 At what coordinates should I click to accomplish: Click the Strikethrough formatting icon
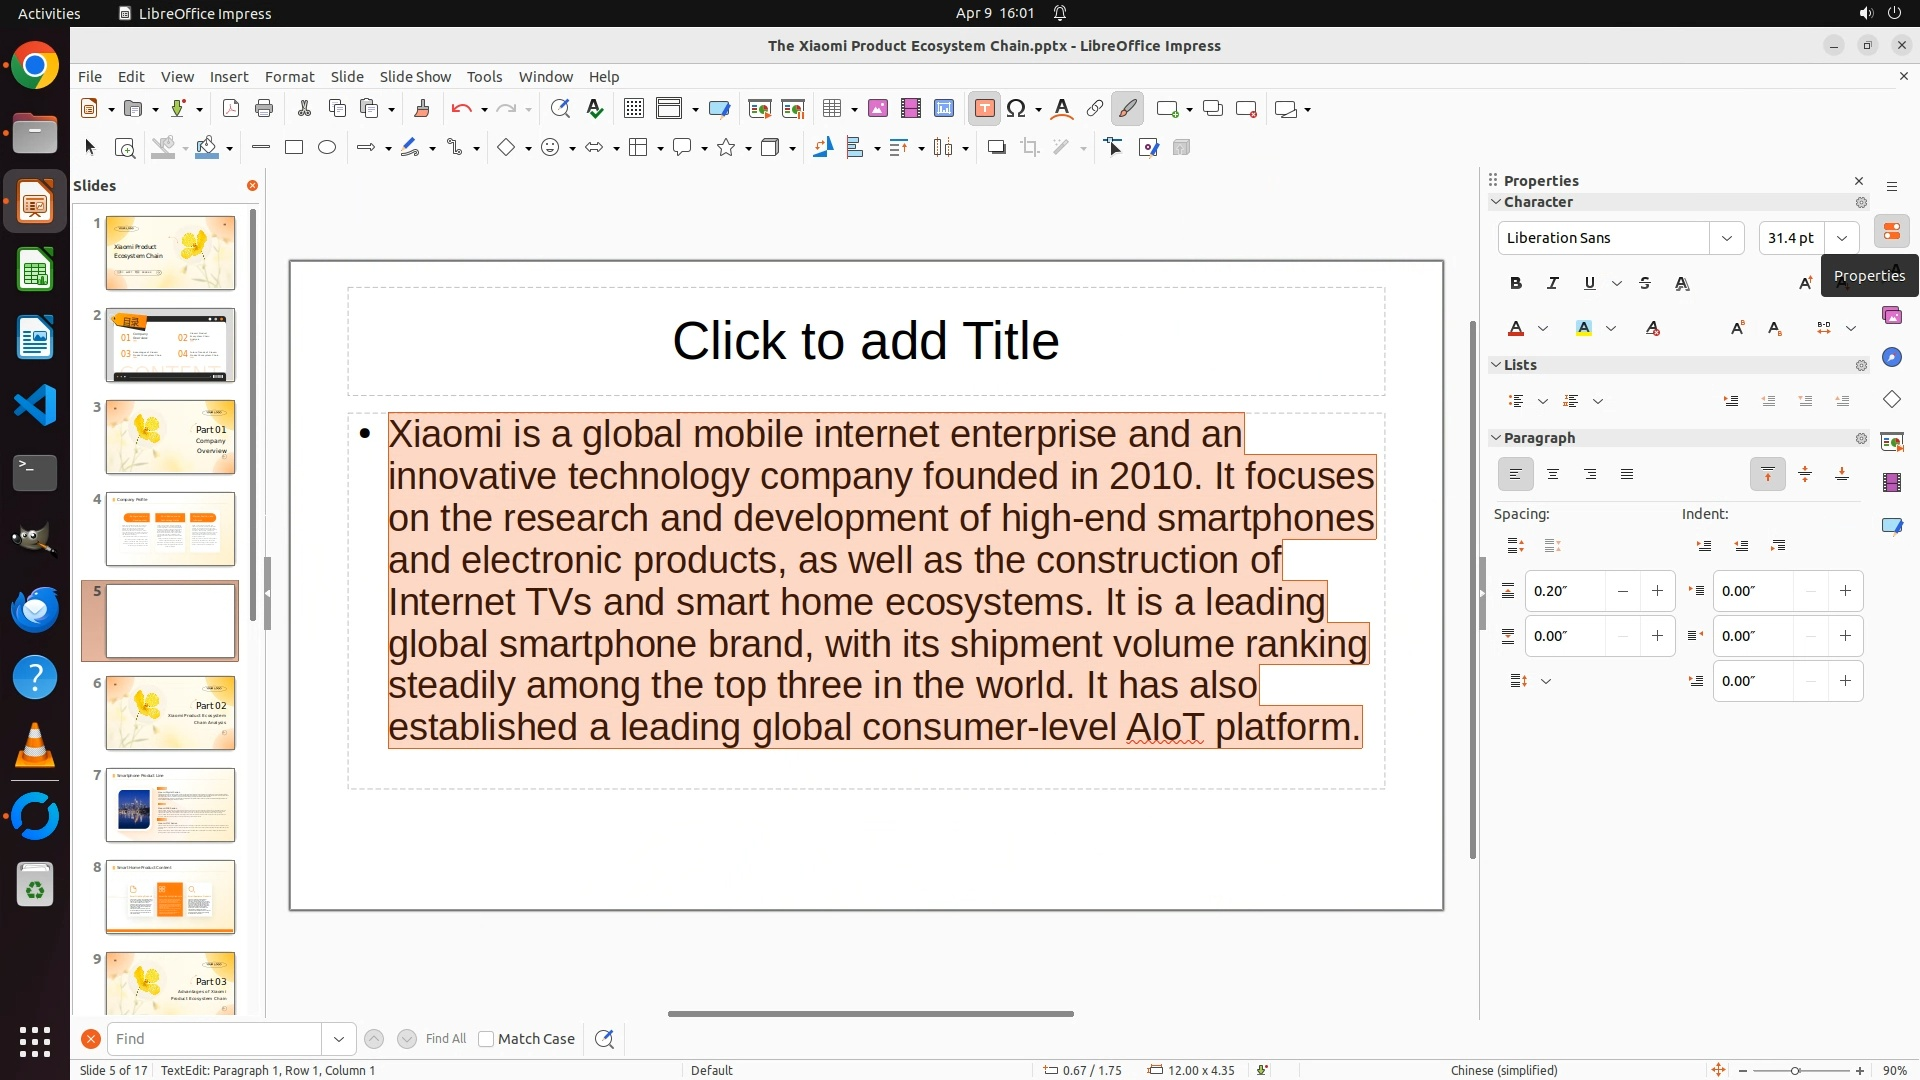click(1645, 284)
